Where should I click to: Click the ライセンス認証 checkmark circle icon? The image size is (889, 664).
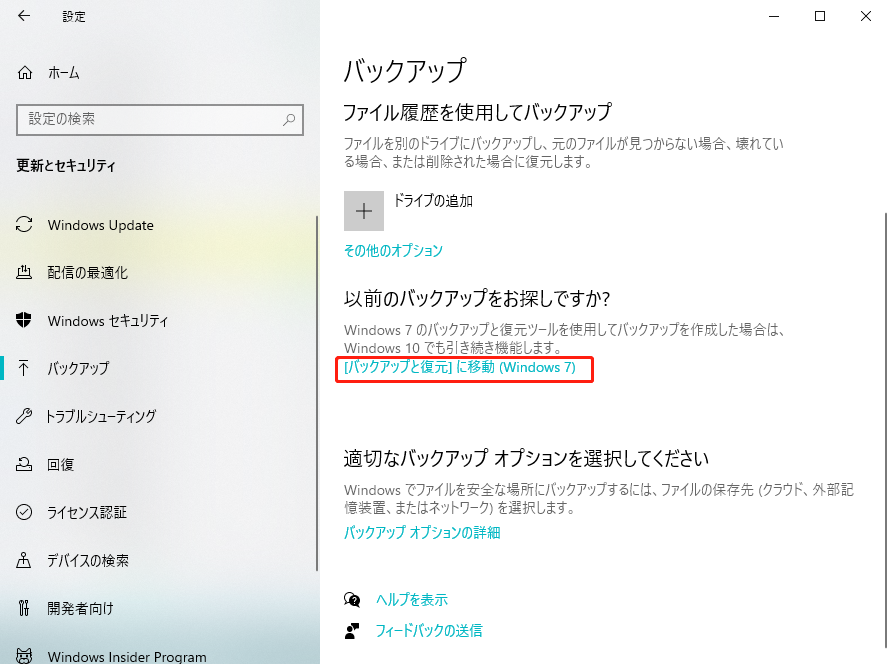[24, 512]
